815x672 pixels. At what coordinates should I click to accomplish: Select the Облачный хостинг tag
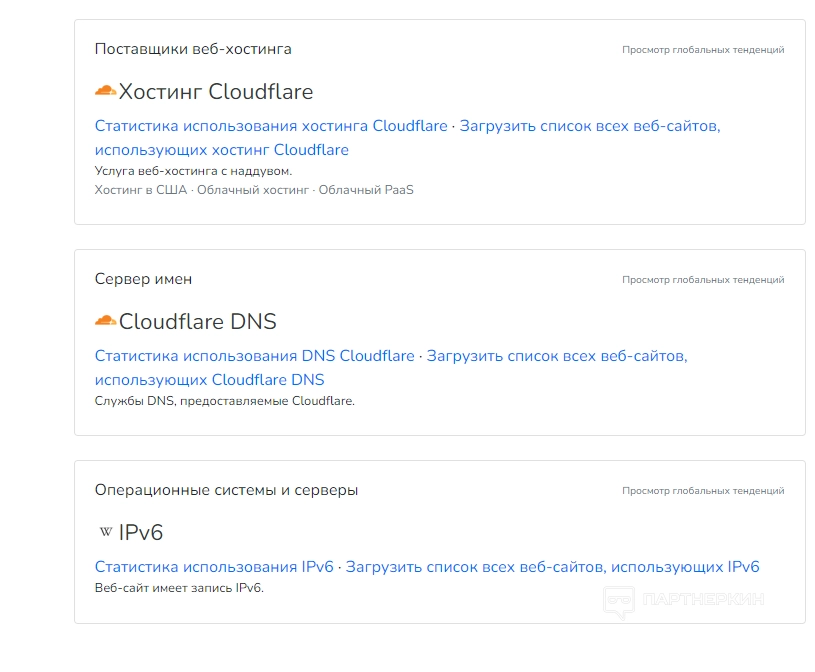click(252, 190)
